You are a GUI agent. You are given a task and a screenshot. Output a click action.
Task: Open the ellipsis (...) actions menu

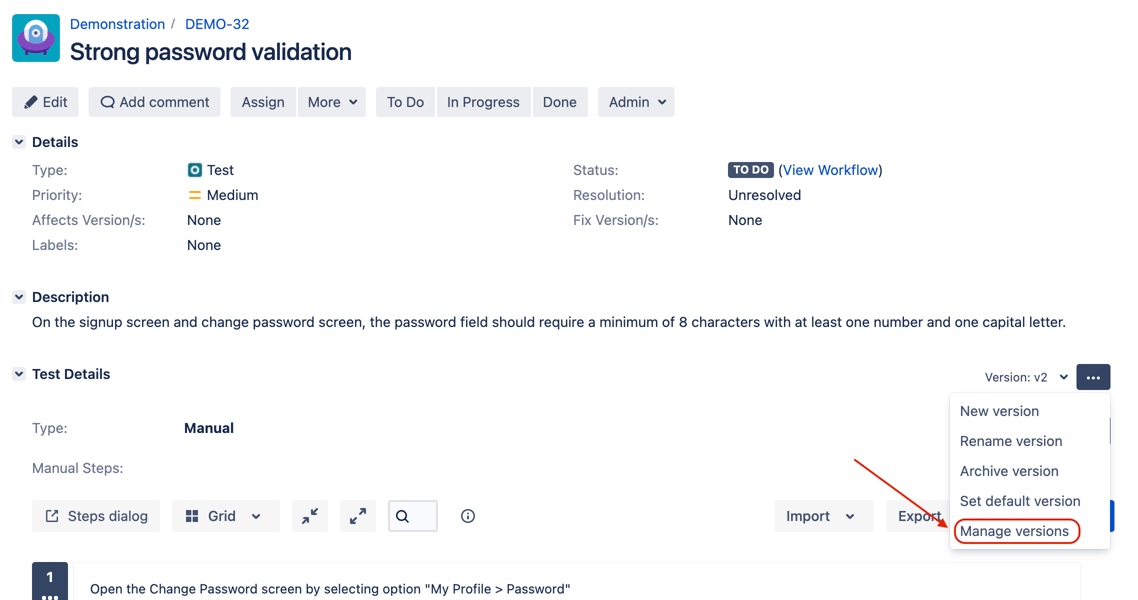(1092, 377)
